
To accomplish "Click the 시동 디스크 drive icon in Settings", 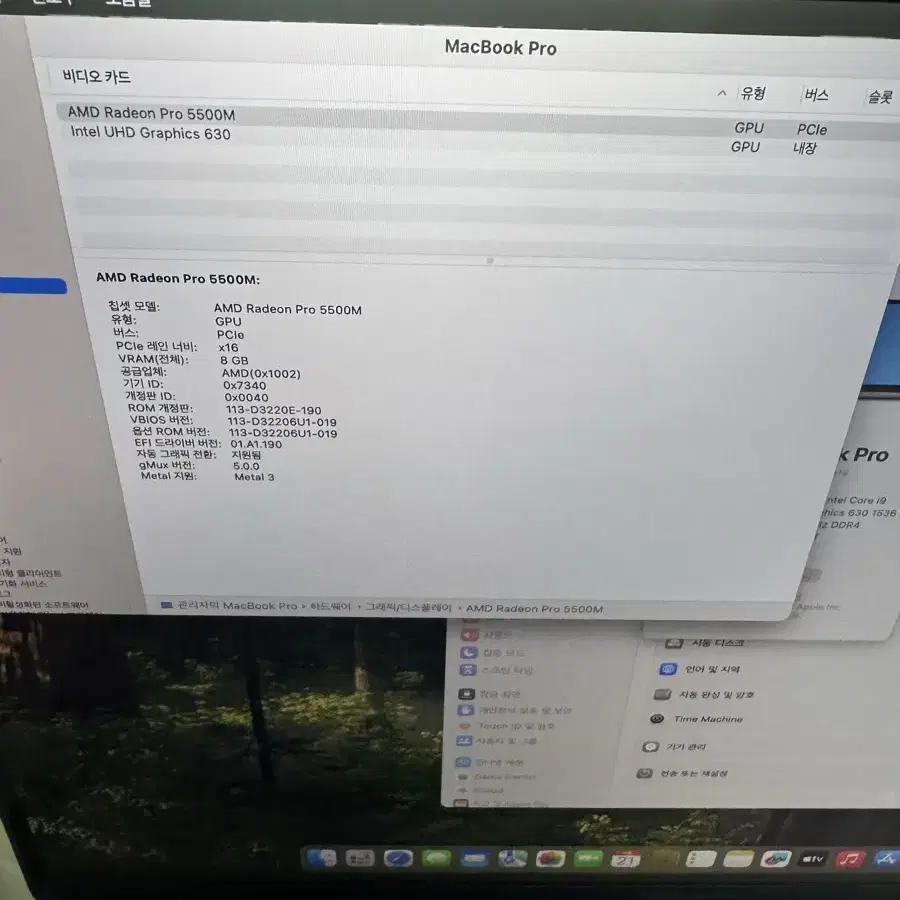I will pos(673,643).
